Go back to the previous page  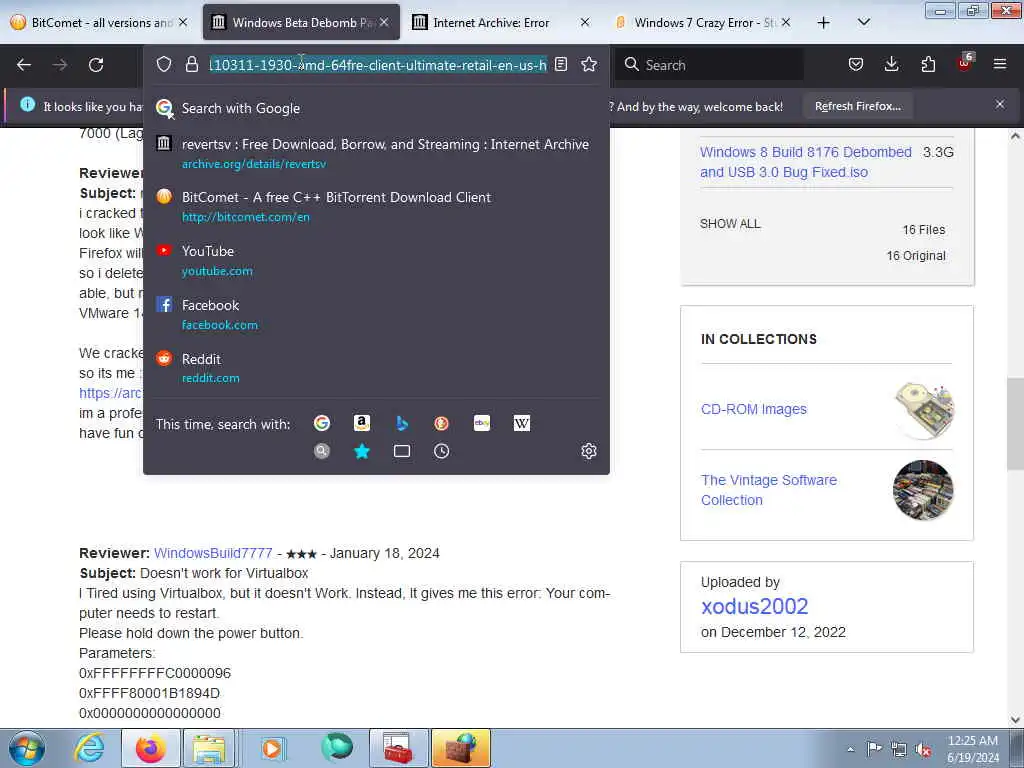pyautogui.click(x=24, y=65)
